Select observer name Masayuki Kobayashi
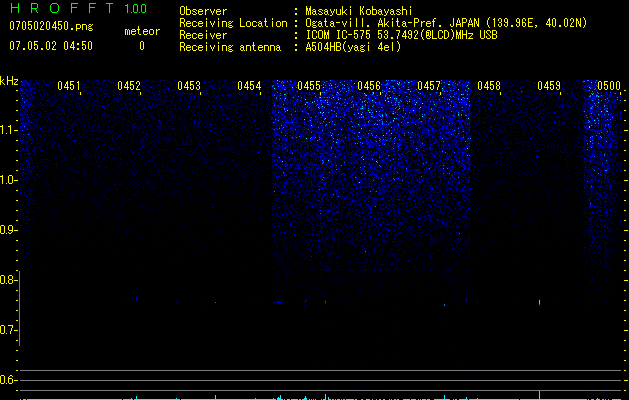The width and height of the screenshot is (629, 400). click(x=359, y=11)
